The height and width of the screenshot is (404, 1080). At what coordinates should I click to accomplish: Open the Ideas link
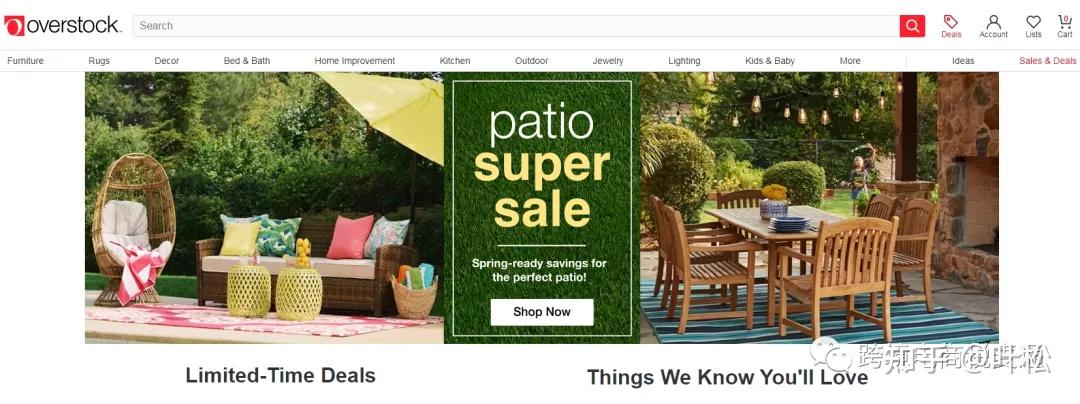[963, 61]
